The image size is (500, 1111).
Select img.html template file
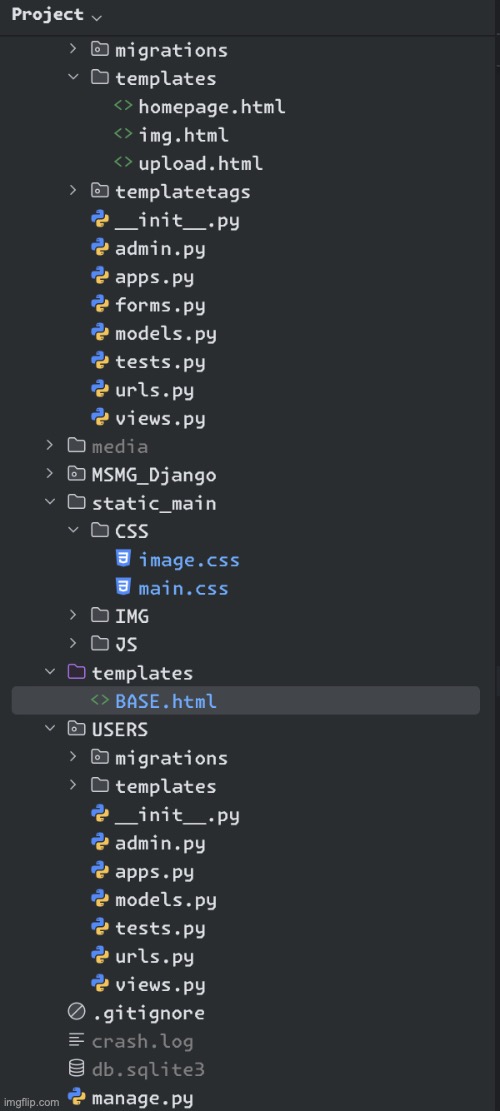pos(183,135)
